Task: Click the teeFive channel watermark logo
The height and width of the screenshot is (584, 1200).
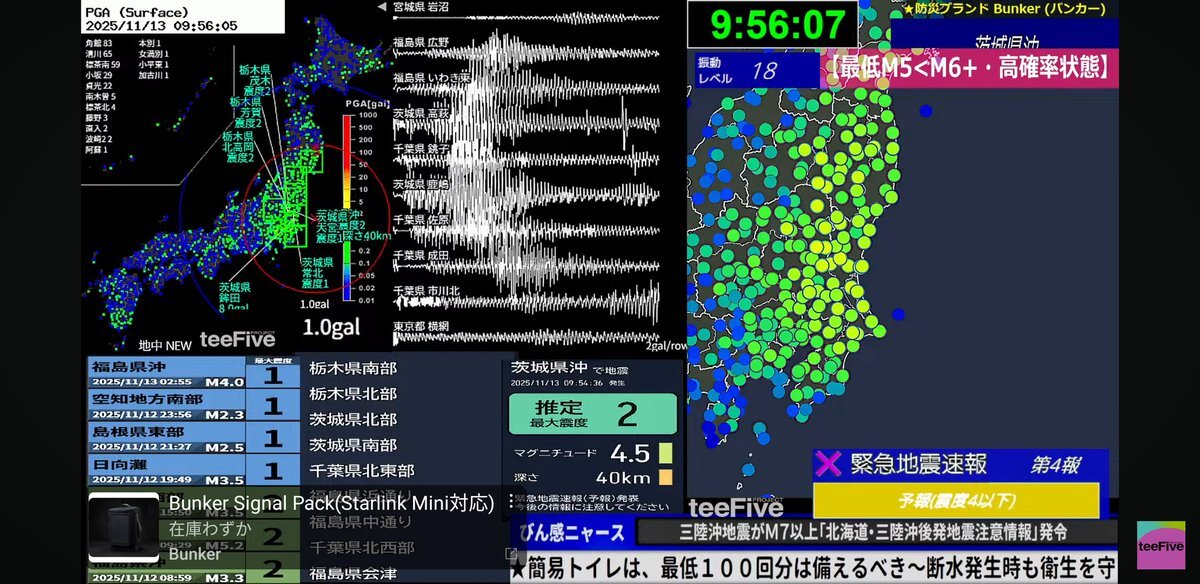Action: point(1160,545)
